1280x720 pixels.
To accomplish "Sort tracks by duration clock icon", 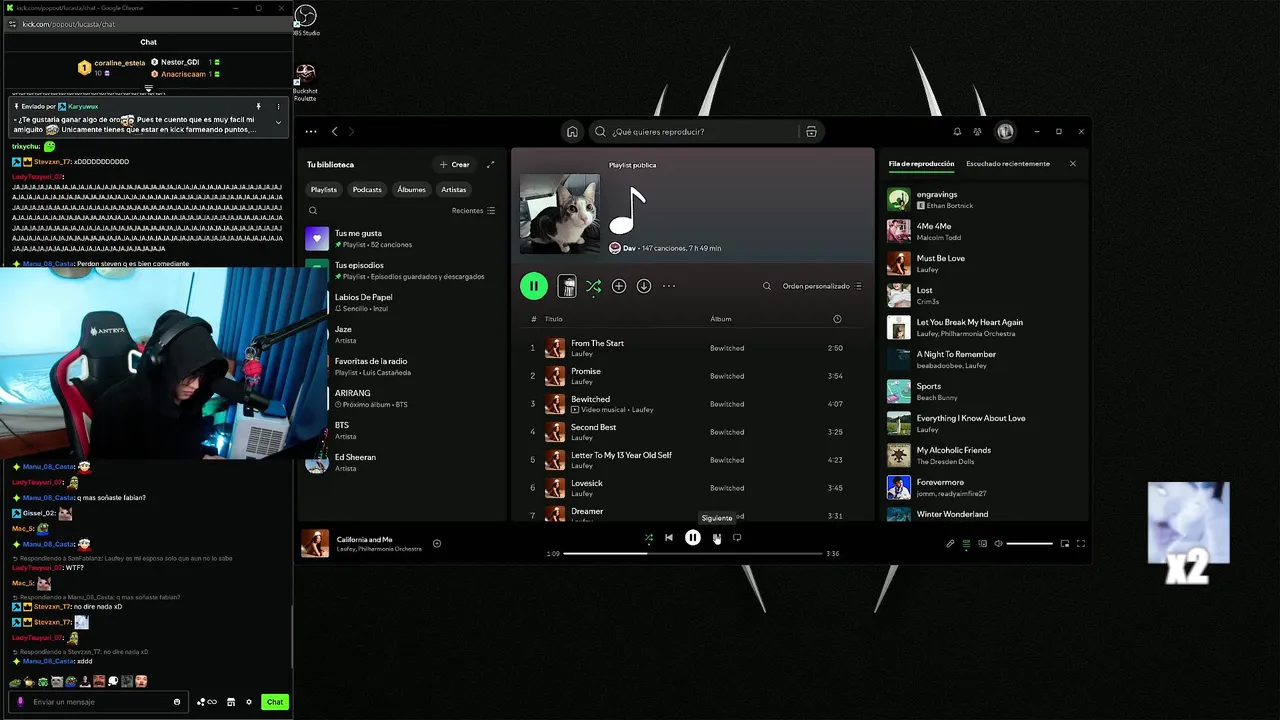I will pos(837,319).
